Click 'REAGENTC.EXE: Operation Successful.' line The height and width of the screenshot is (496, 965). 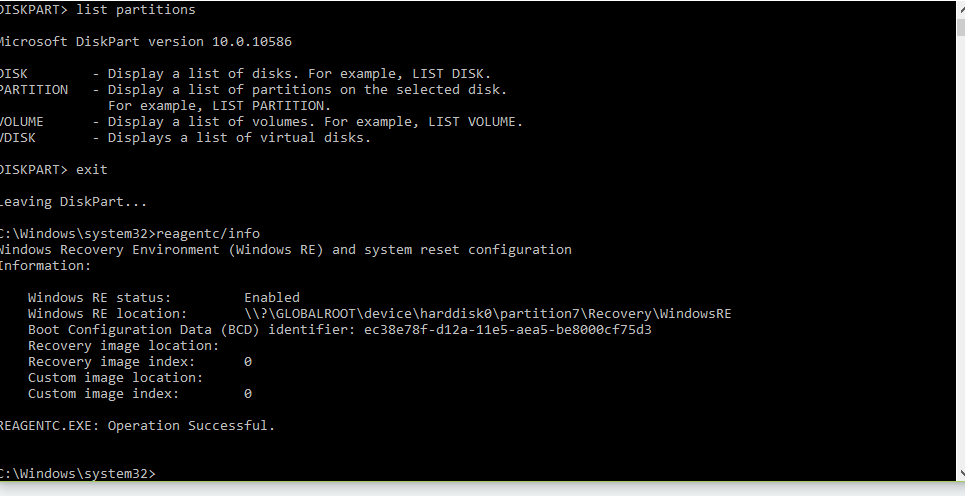[x=137, y=425]
